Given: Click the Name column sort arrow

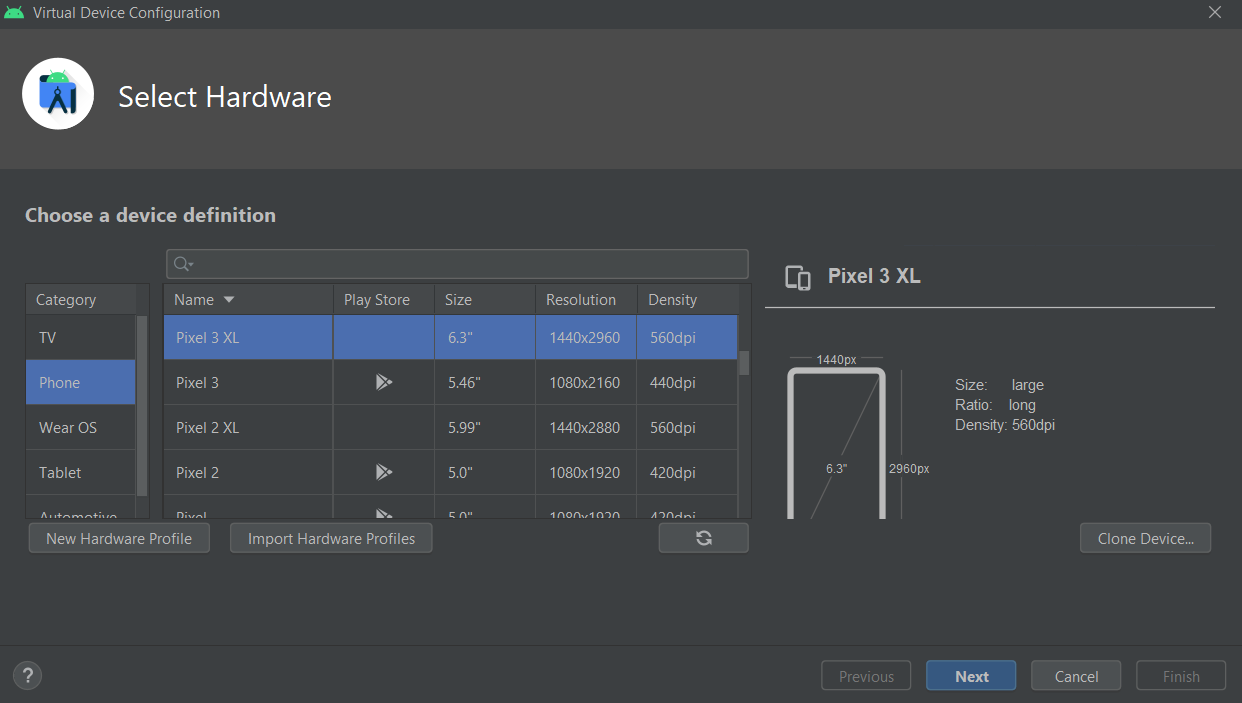Looking at the screenshot, I should point(229,299).
